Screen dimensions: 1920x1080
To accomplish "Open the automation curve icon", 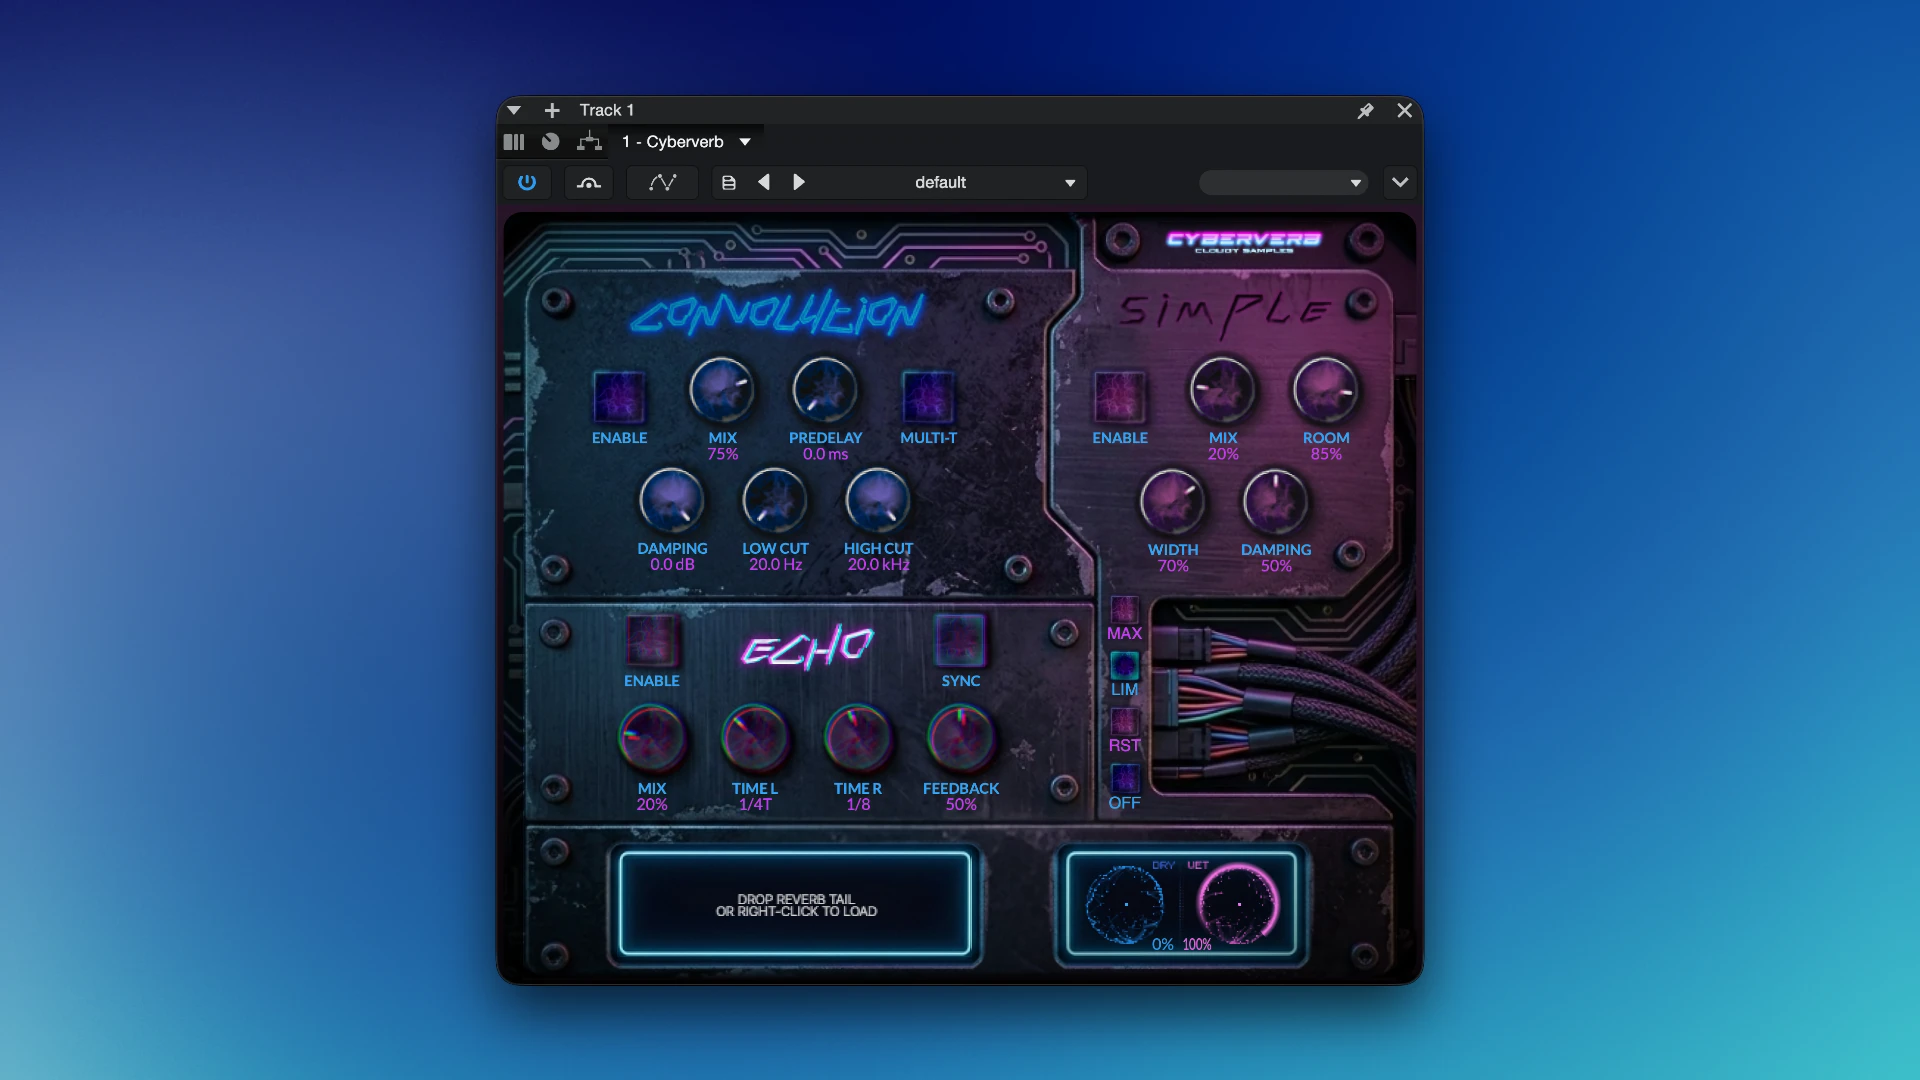I will (662, 182).
